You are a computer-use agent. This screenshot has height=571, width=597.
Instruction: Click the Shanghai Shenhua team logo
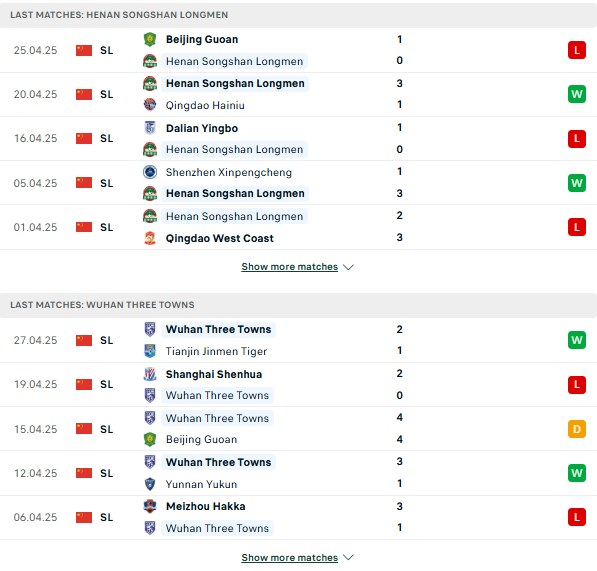click(150, 374)
